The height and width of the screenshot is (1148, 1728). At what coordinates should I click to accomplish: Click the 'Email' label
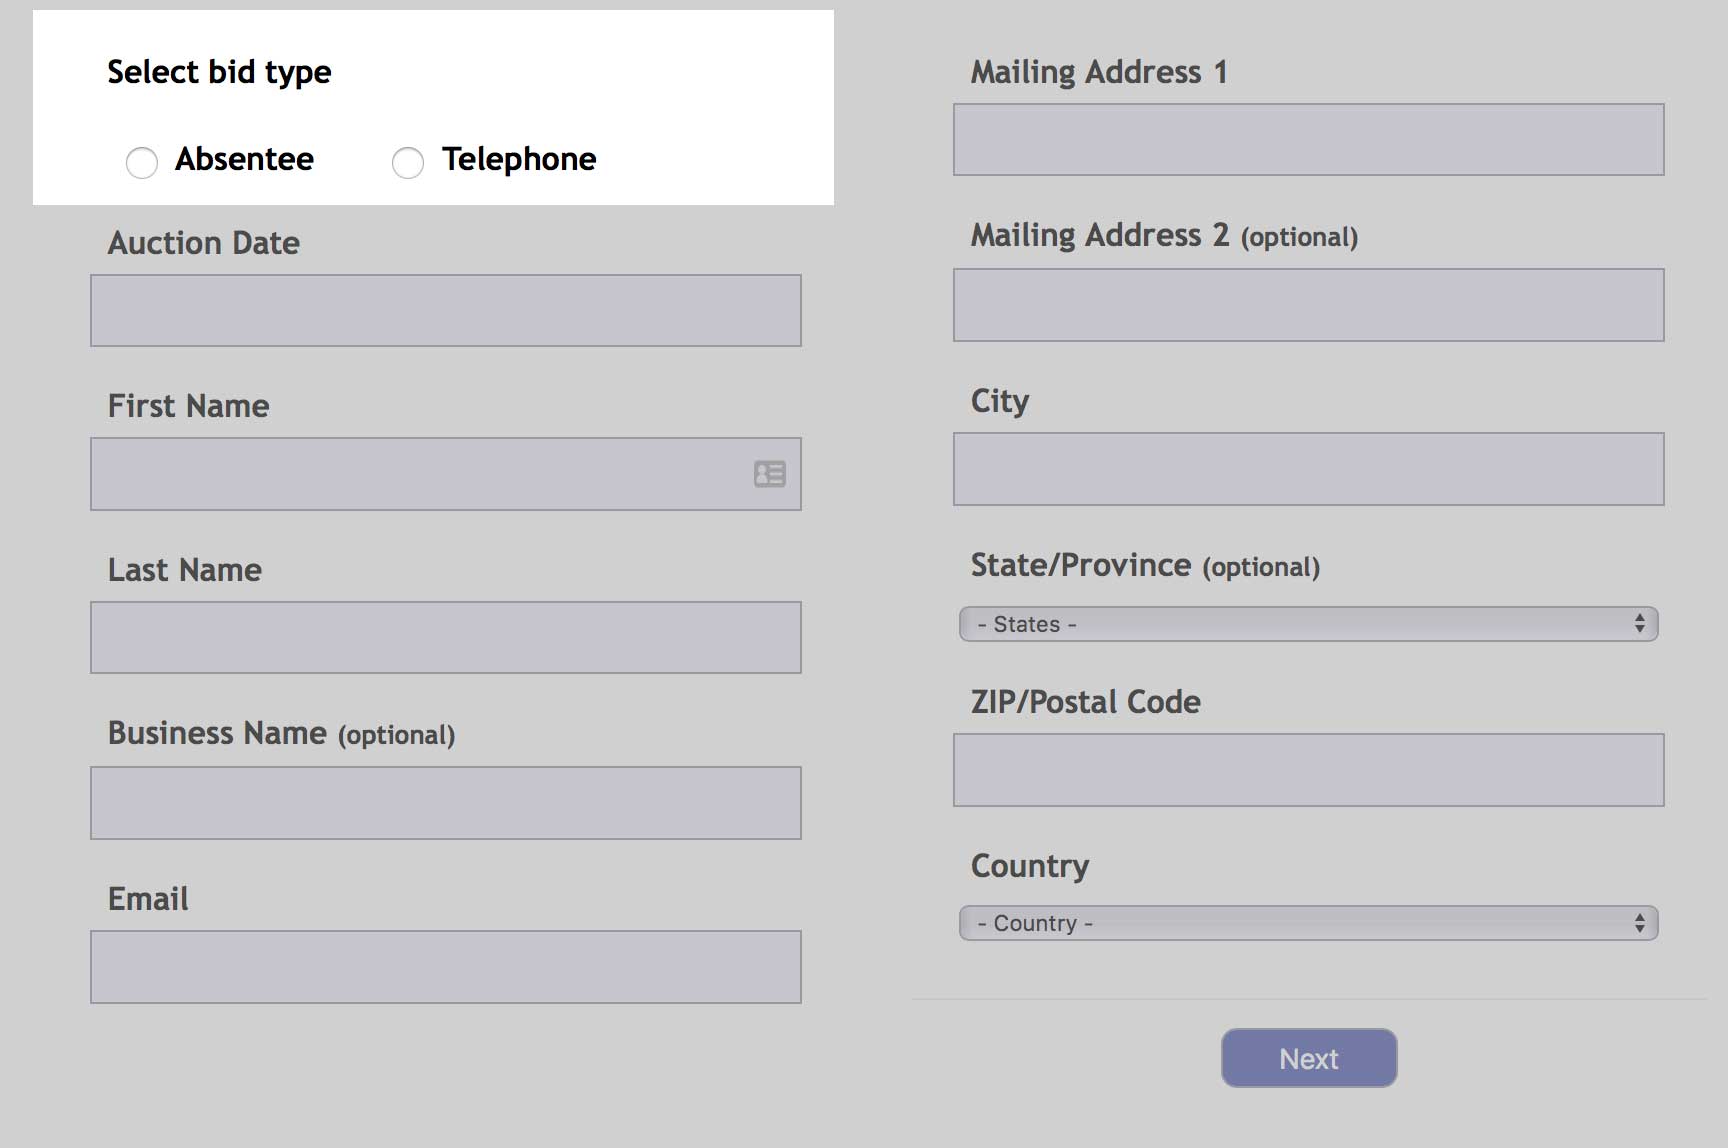[148, 899]
